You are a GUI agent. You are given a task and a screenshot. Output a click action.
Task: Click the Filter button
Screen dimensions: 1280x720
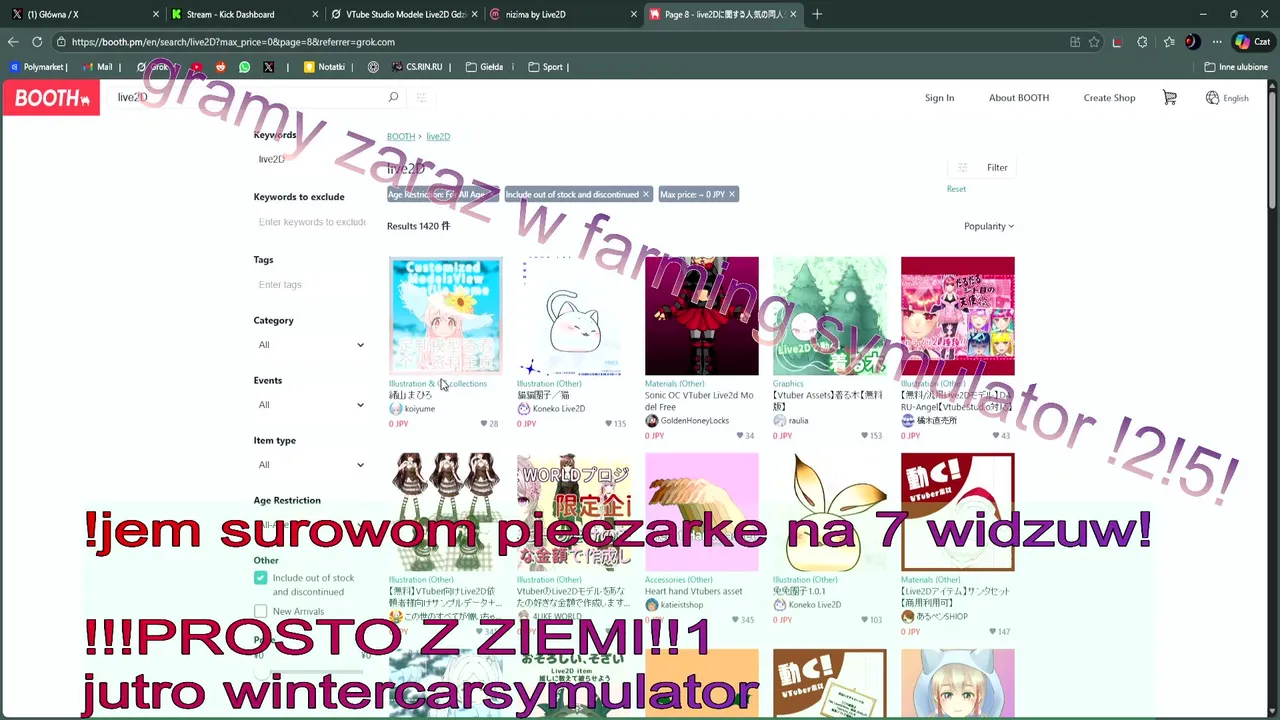click(x=983, y=168)
